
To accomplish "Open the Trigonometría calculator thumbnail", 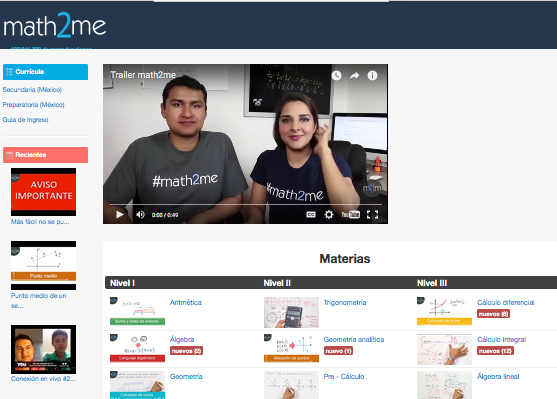I will point(291,312).
